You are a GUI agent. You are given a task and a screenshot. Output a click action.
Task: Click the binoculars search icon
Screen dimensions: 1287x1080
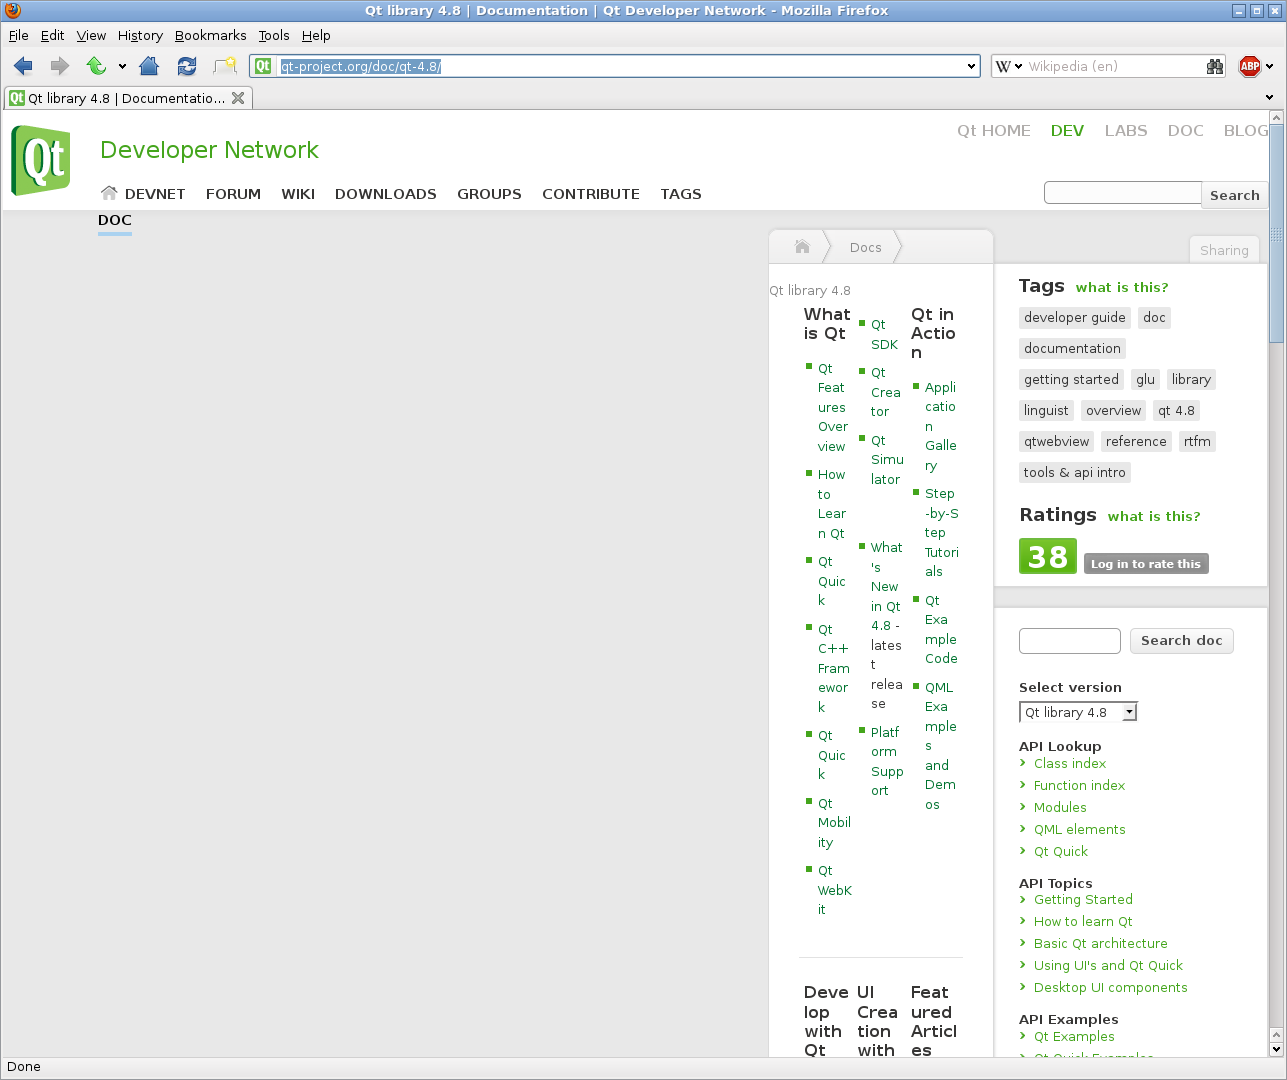[1215, 66]
